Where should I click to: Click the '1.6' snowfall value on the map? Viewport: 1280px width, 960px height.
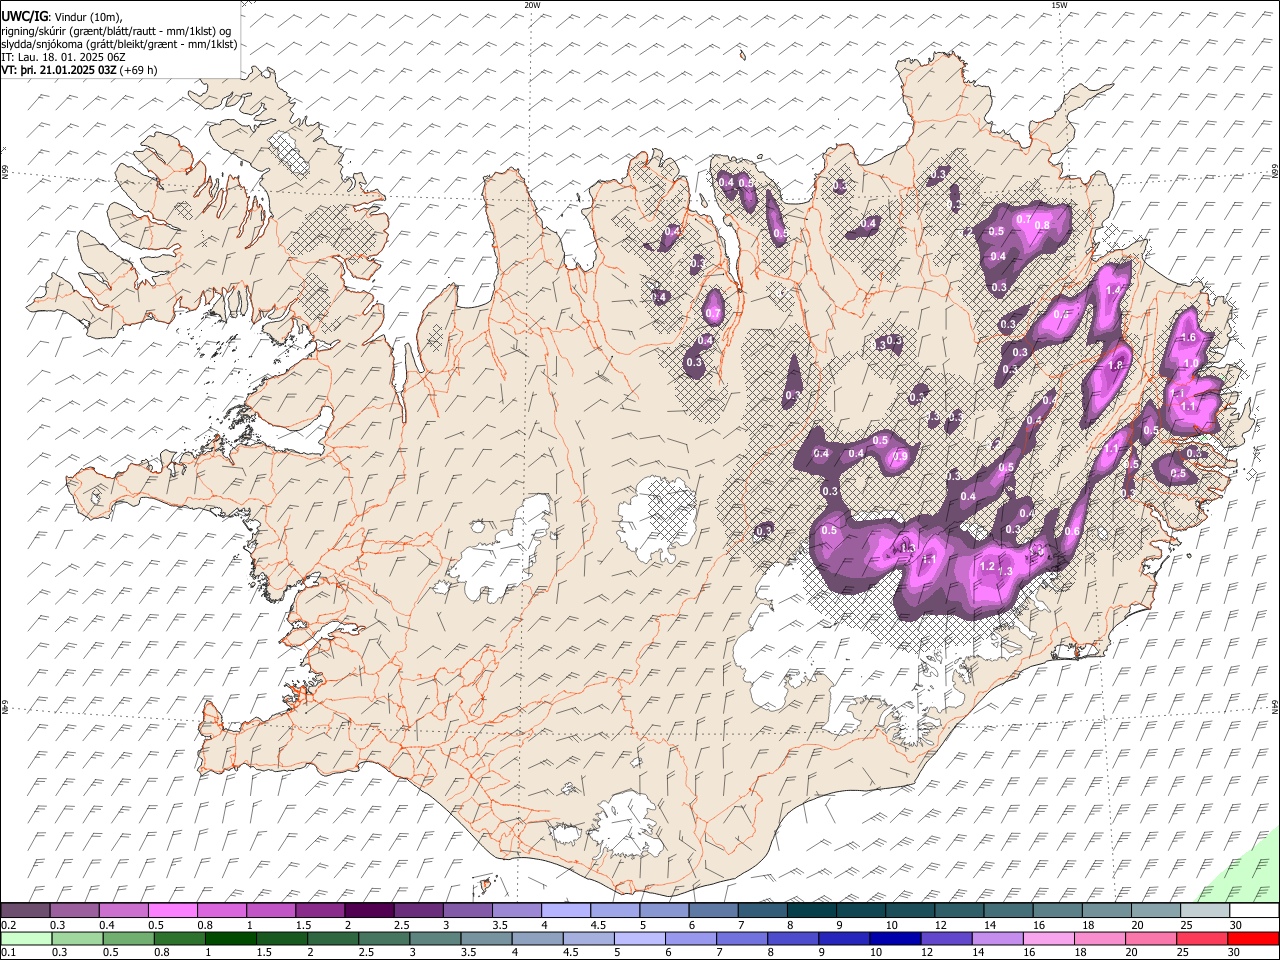click(1188, 338)
